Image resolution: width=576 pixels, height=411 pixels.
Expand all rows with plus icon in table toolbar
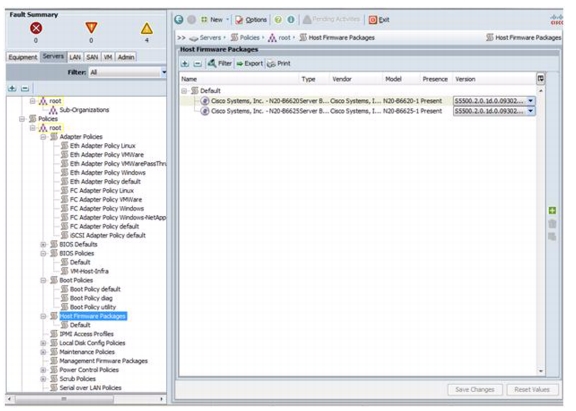click(x=185, y=64)
